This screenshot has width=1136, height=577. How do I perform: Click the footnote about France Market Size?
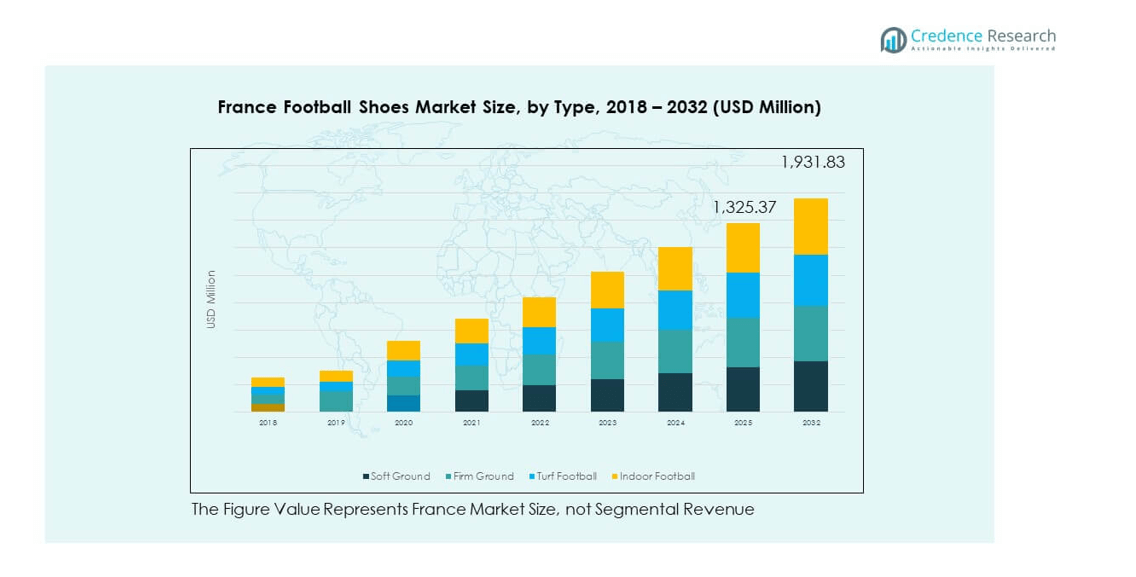472,510
